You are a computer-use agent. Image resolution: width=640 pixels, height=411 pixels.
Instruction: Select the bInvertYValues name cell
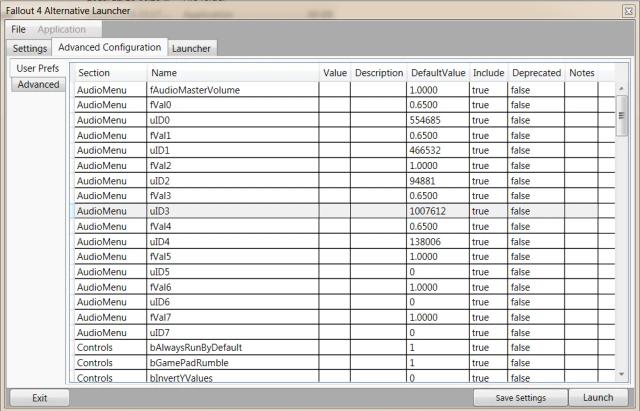coord(233,377)
